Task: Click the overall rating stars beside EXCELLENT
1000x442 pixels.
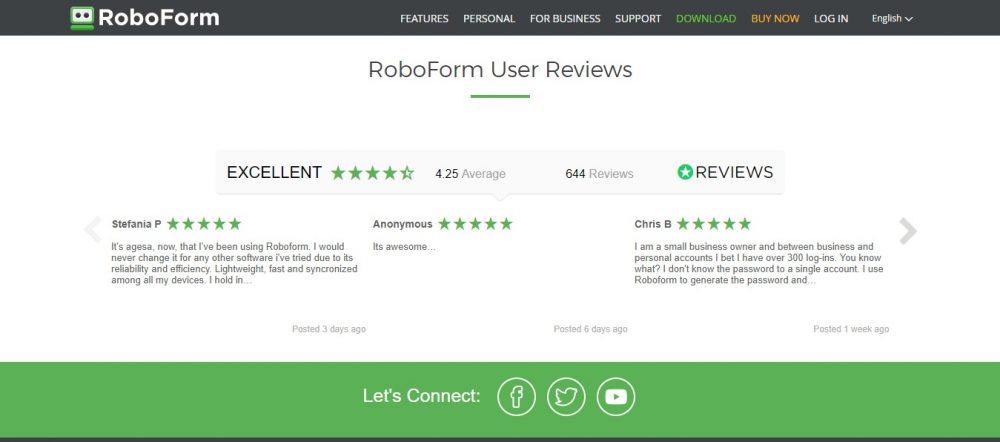Action: click(372, 173)
